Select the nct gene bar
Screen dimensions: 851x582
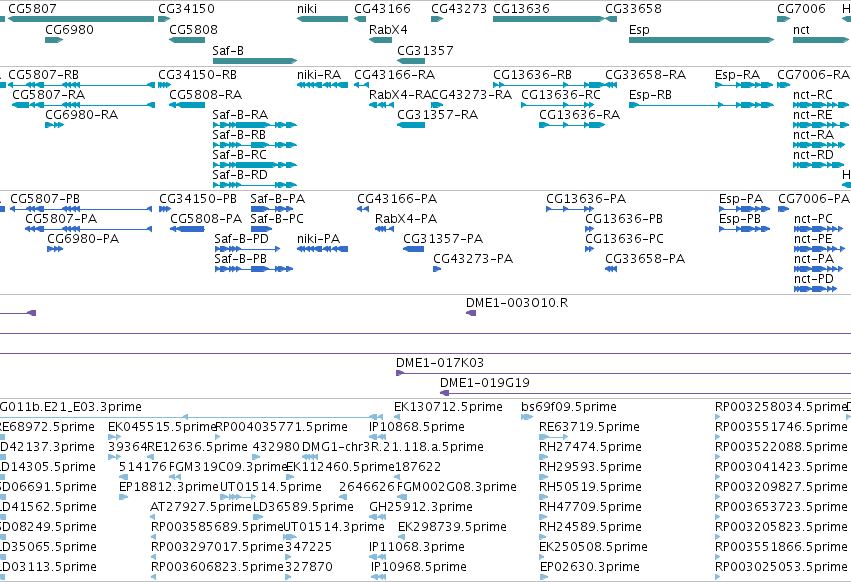(821, 40)
